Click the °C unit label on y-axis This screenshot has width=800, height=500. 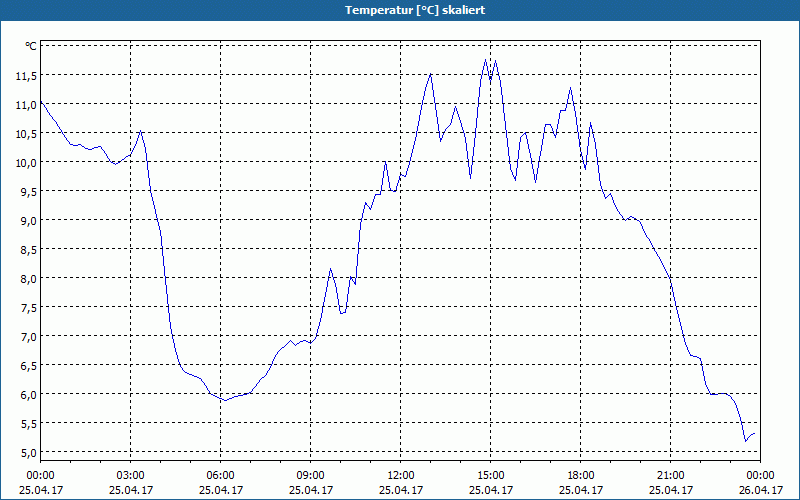(x=31, y=46)
